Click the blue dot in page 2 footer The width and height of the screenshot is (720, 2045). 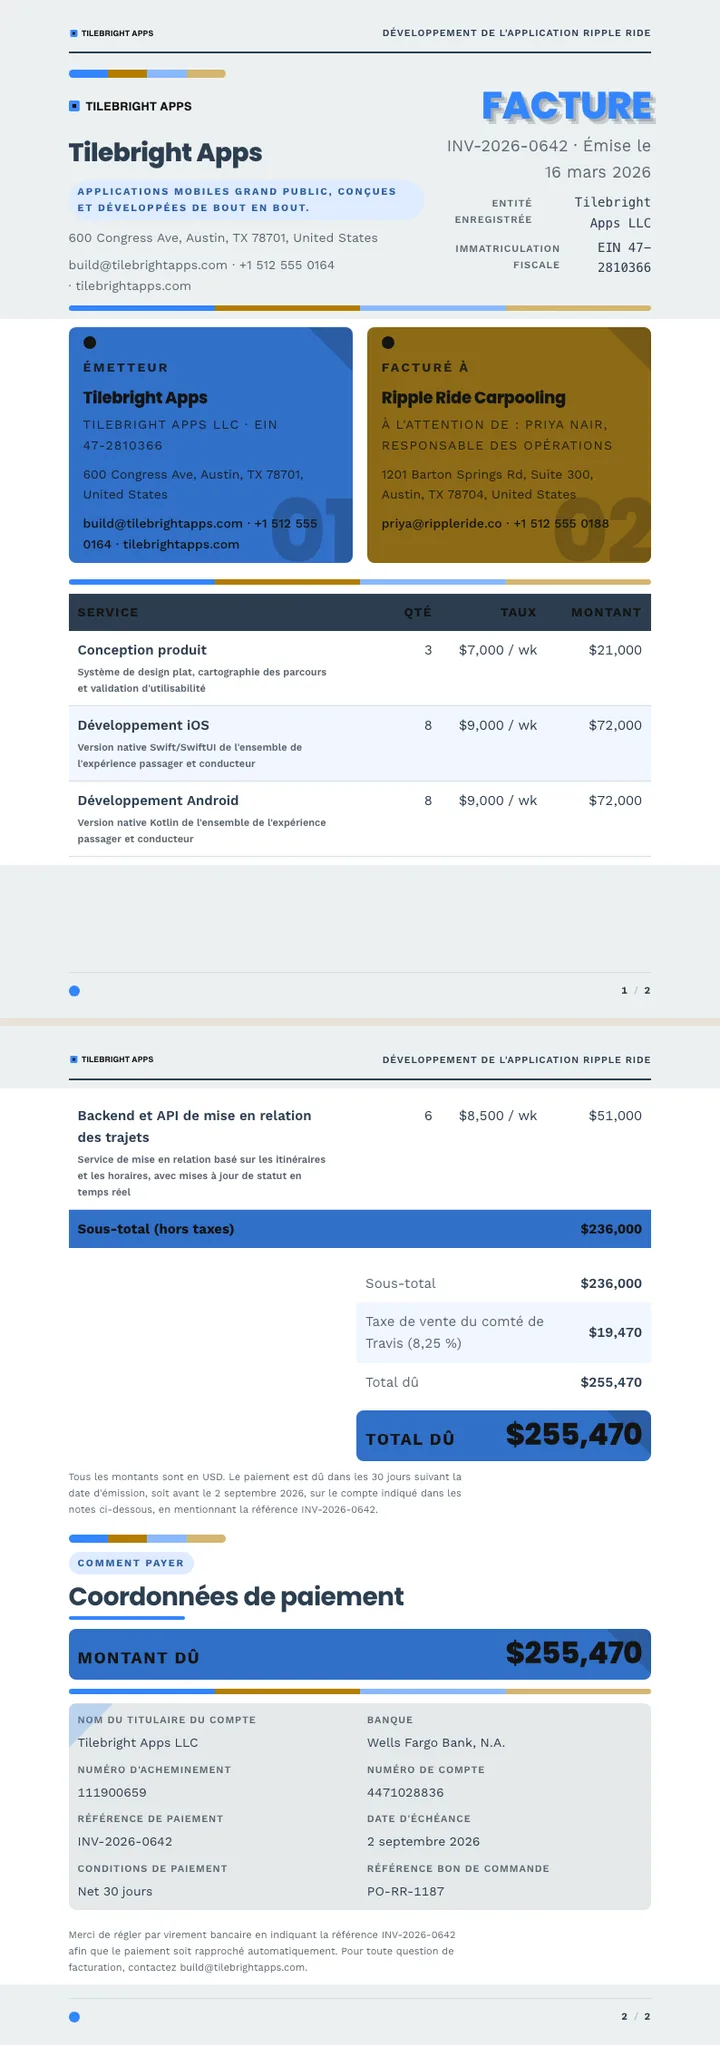pyautogui.click(x=74, y=2017)
